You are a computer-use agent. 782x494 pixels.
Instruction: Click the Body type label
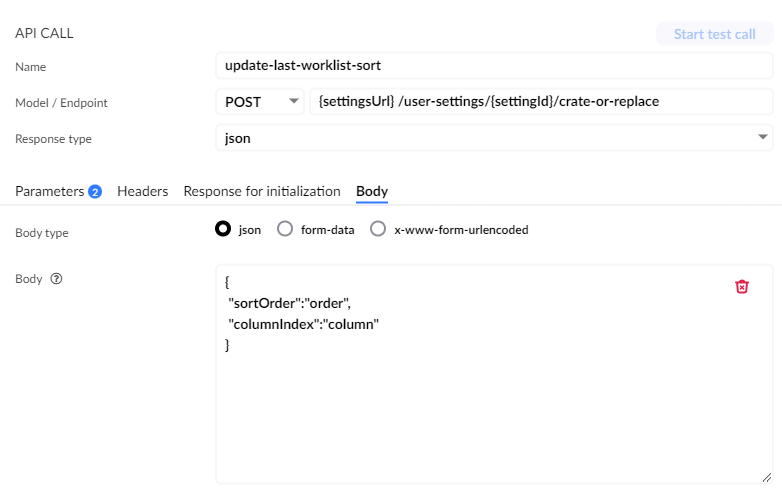point(42,233)
